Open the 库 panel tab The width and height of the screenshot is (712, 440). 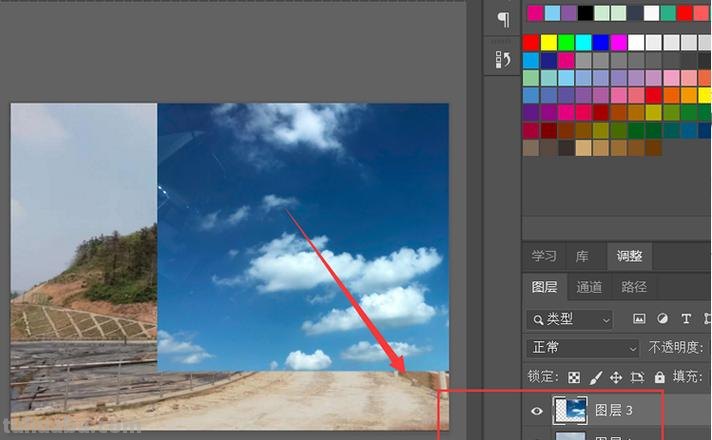[583, 256]
